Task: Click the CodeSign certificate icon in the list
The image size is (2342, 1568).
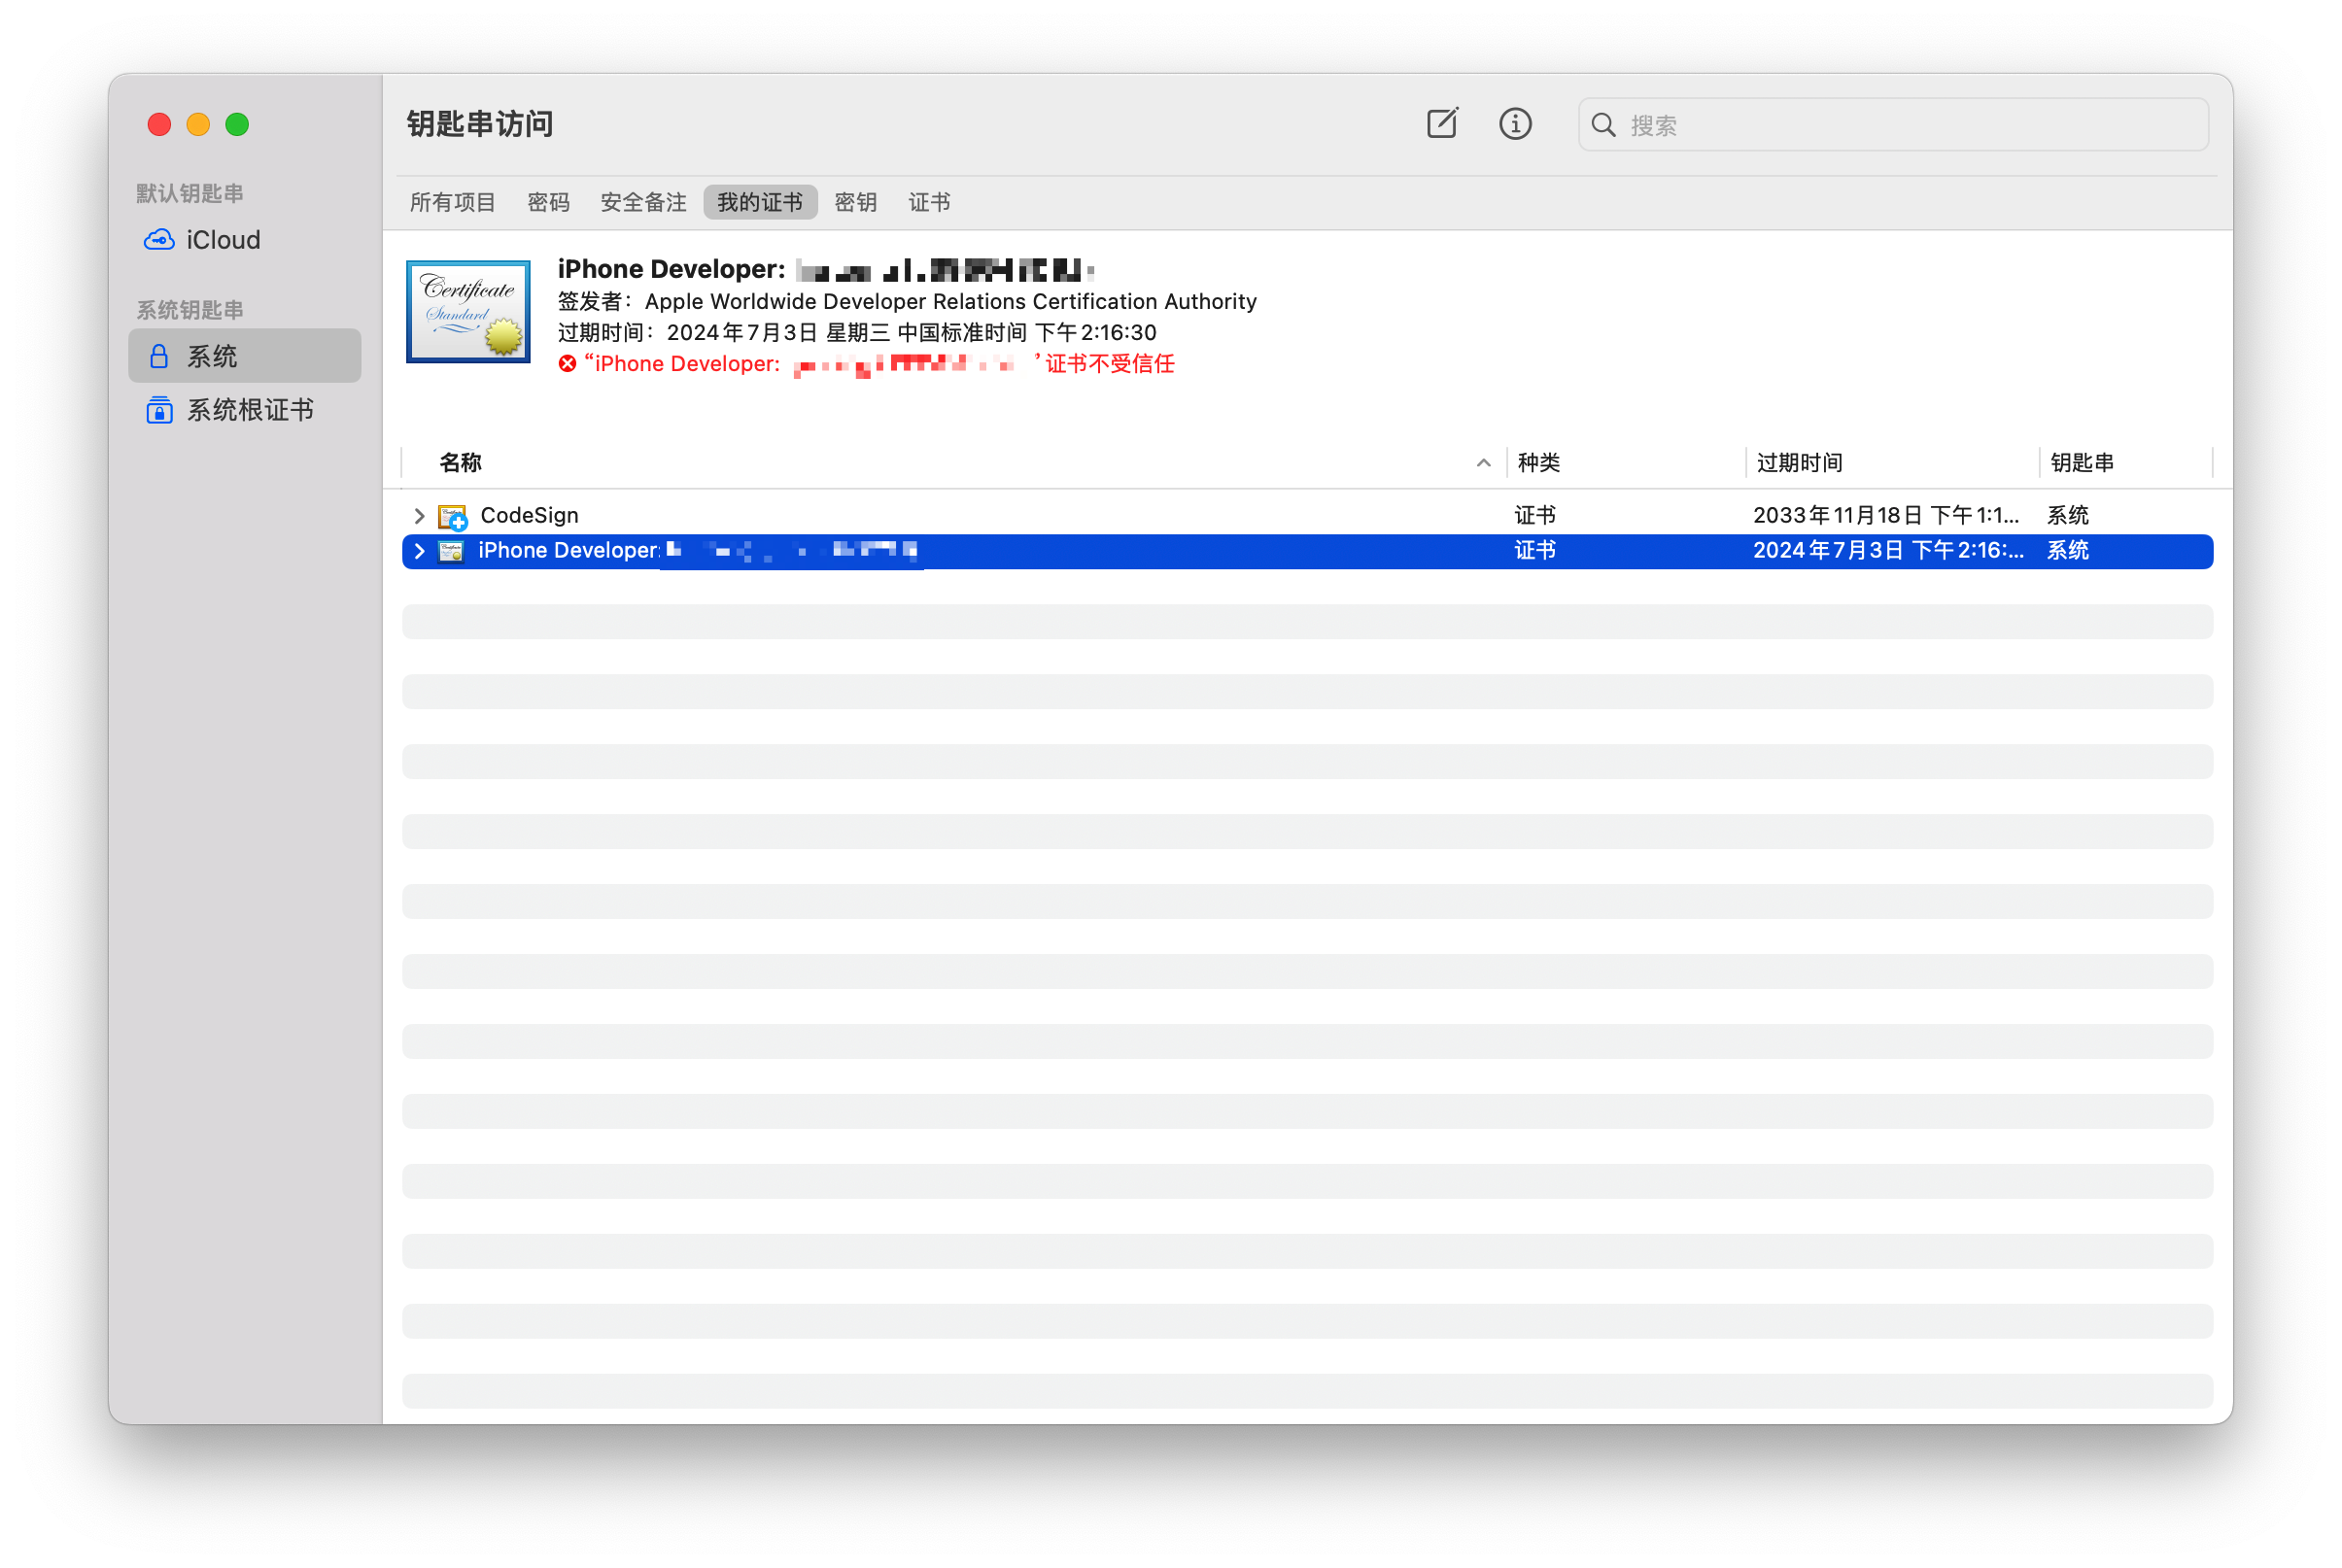Action: tap(452, 515)
